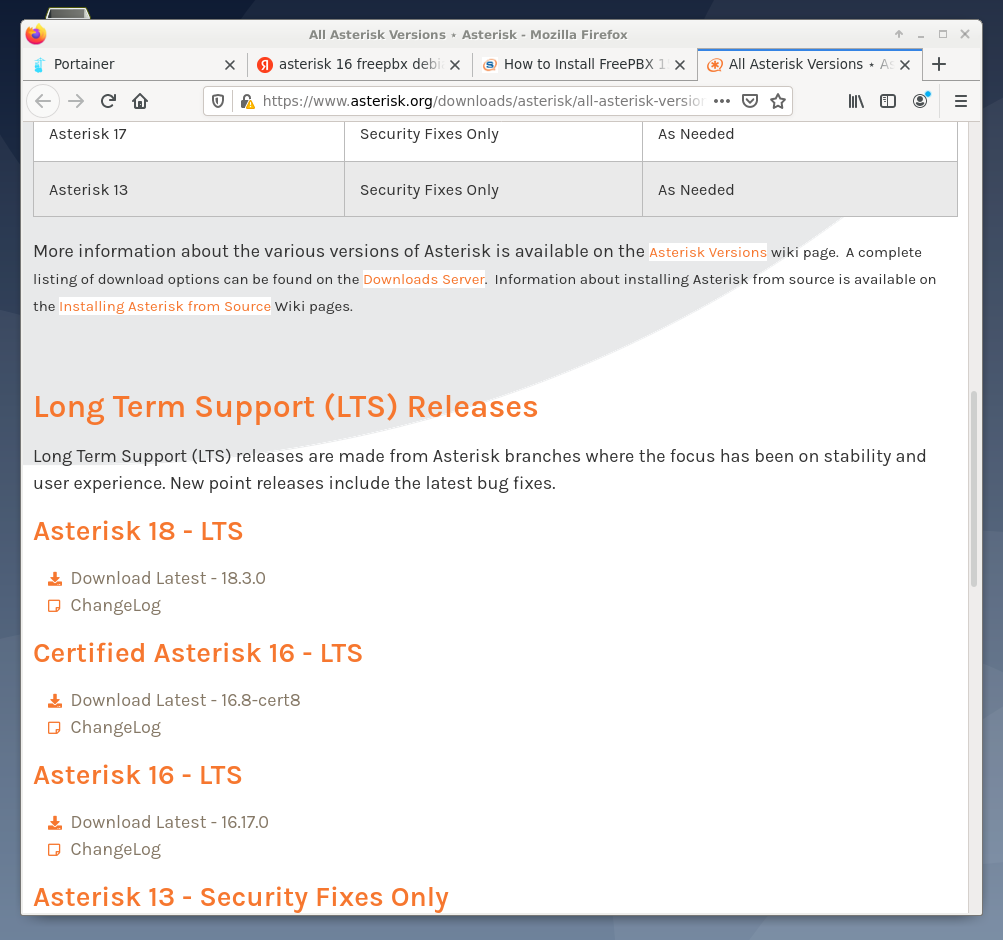The image size is (1003, 940).
Task: Click the forward navigation arrow
Action: coord(76,101)
